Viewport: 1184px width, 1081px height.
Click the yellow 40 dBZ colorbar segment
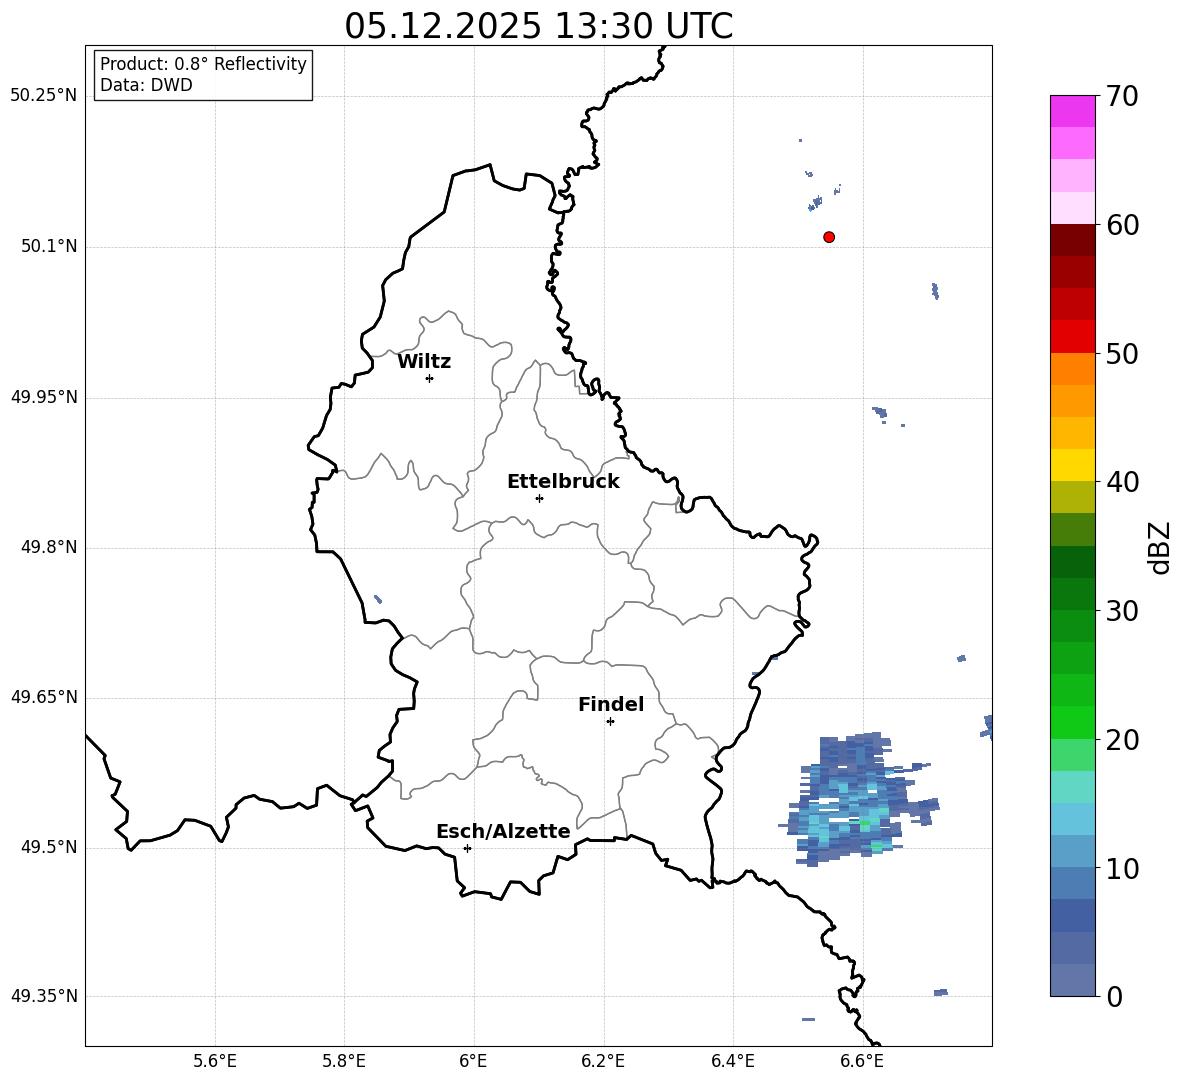(x=1072, y=465)
